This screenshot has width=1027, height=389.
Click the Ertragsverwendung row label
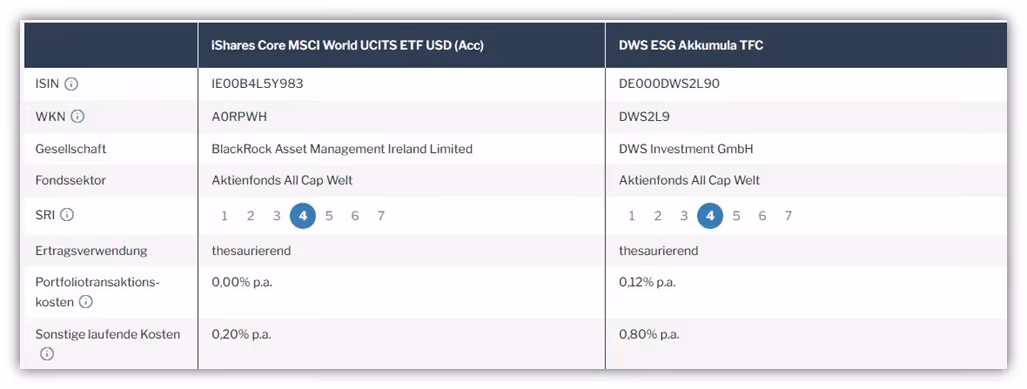point(91,251)
